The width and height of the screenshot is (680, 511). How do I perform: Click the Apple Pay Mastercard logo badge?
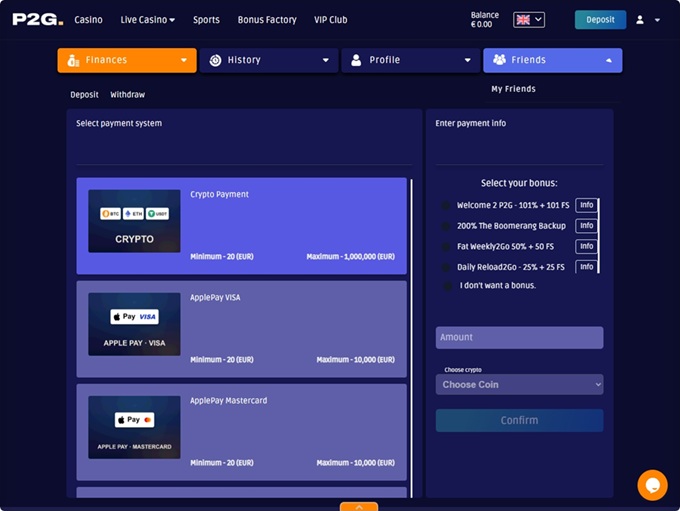click(x=134, y=420)
